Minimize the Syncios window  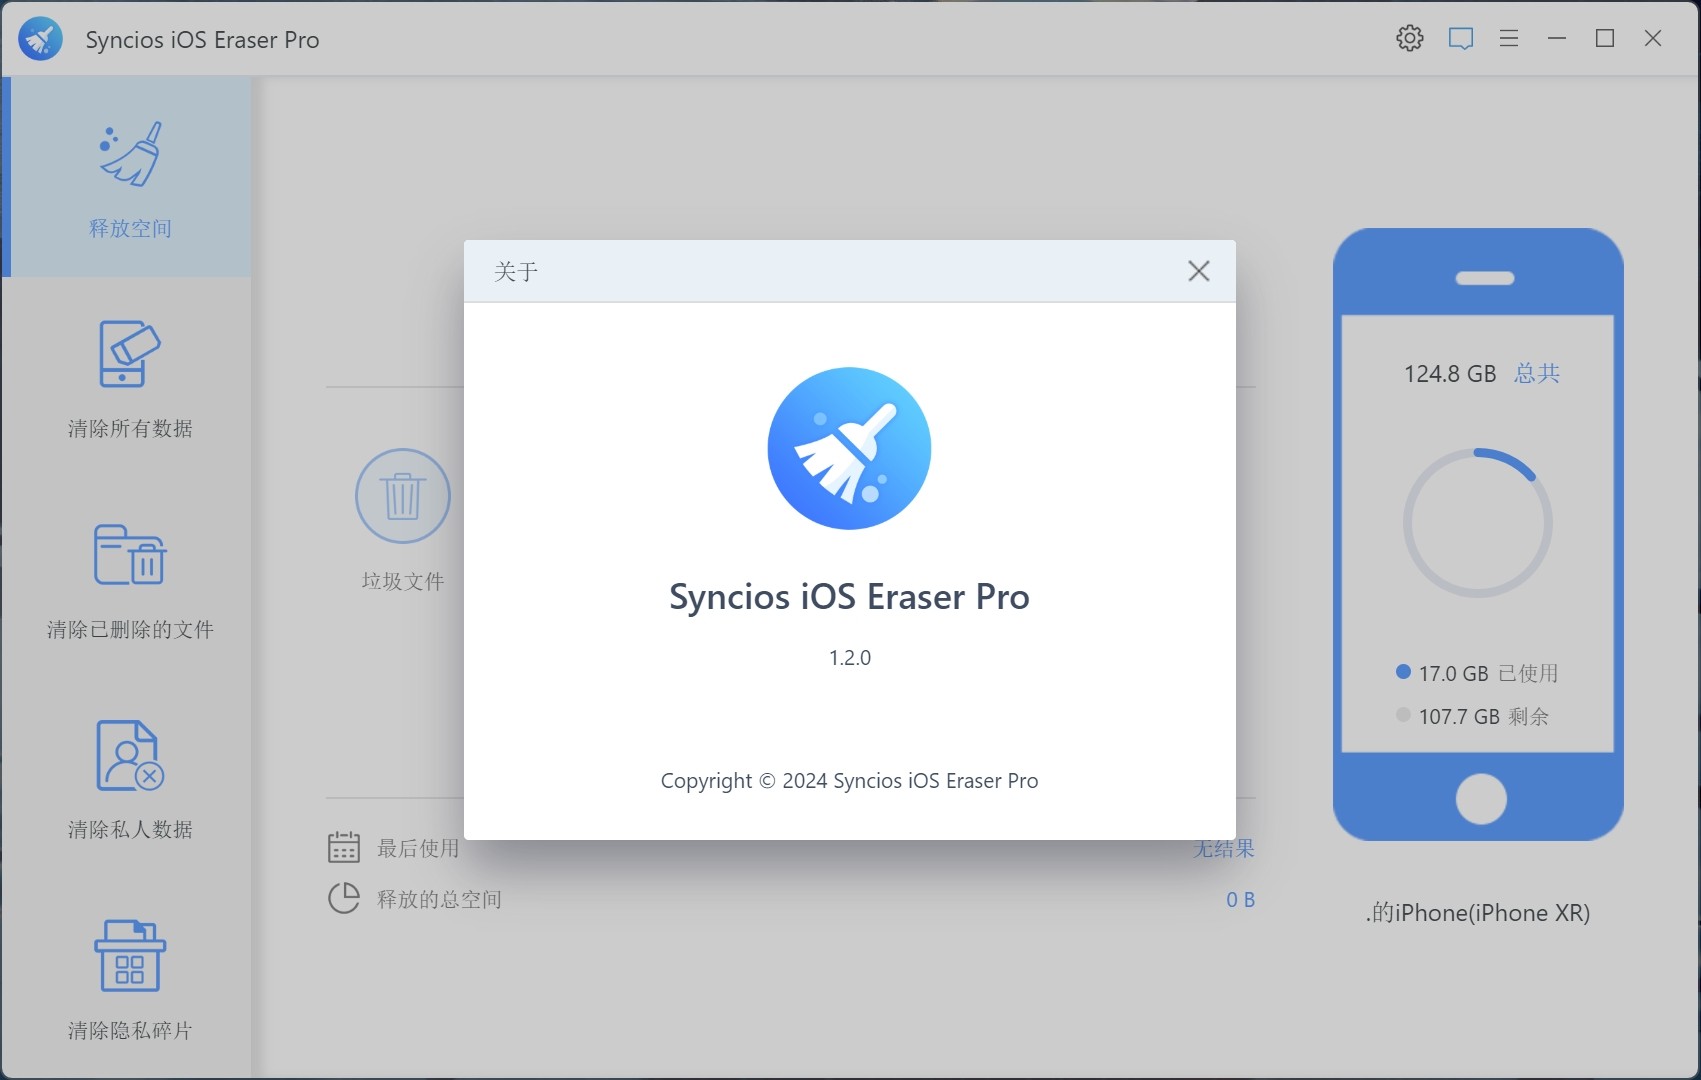tap(1557, 38)
